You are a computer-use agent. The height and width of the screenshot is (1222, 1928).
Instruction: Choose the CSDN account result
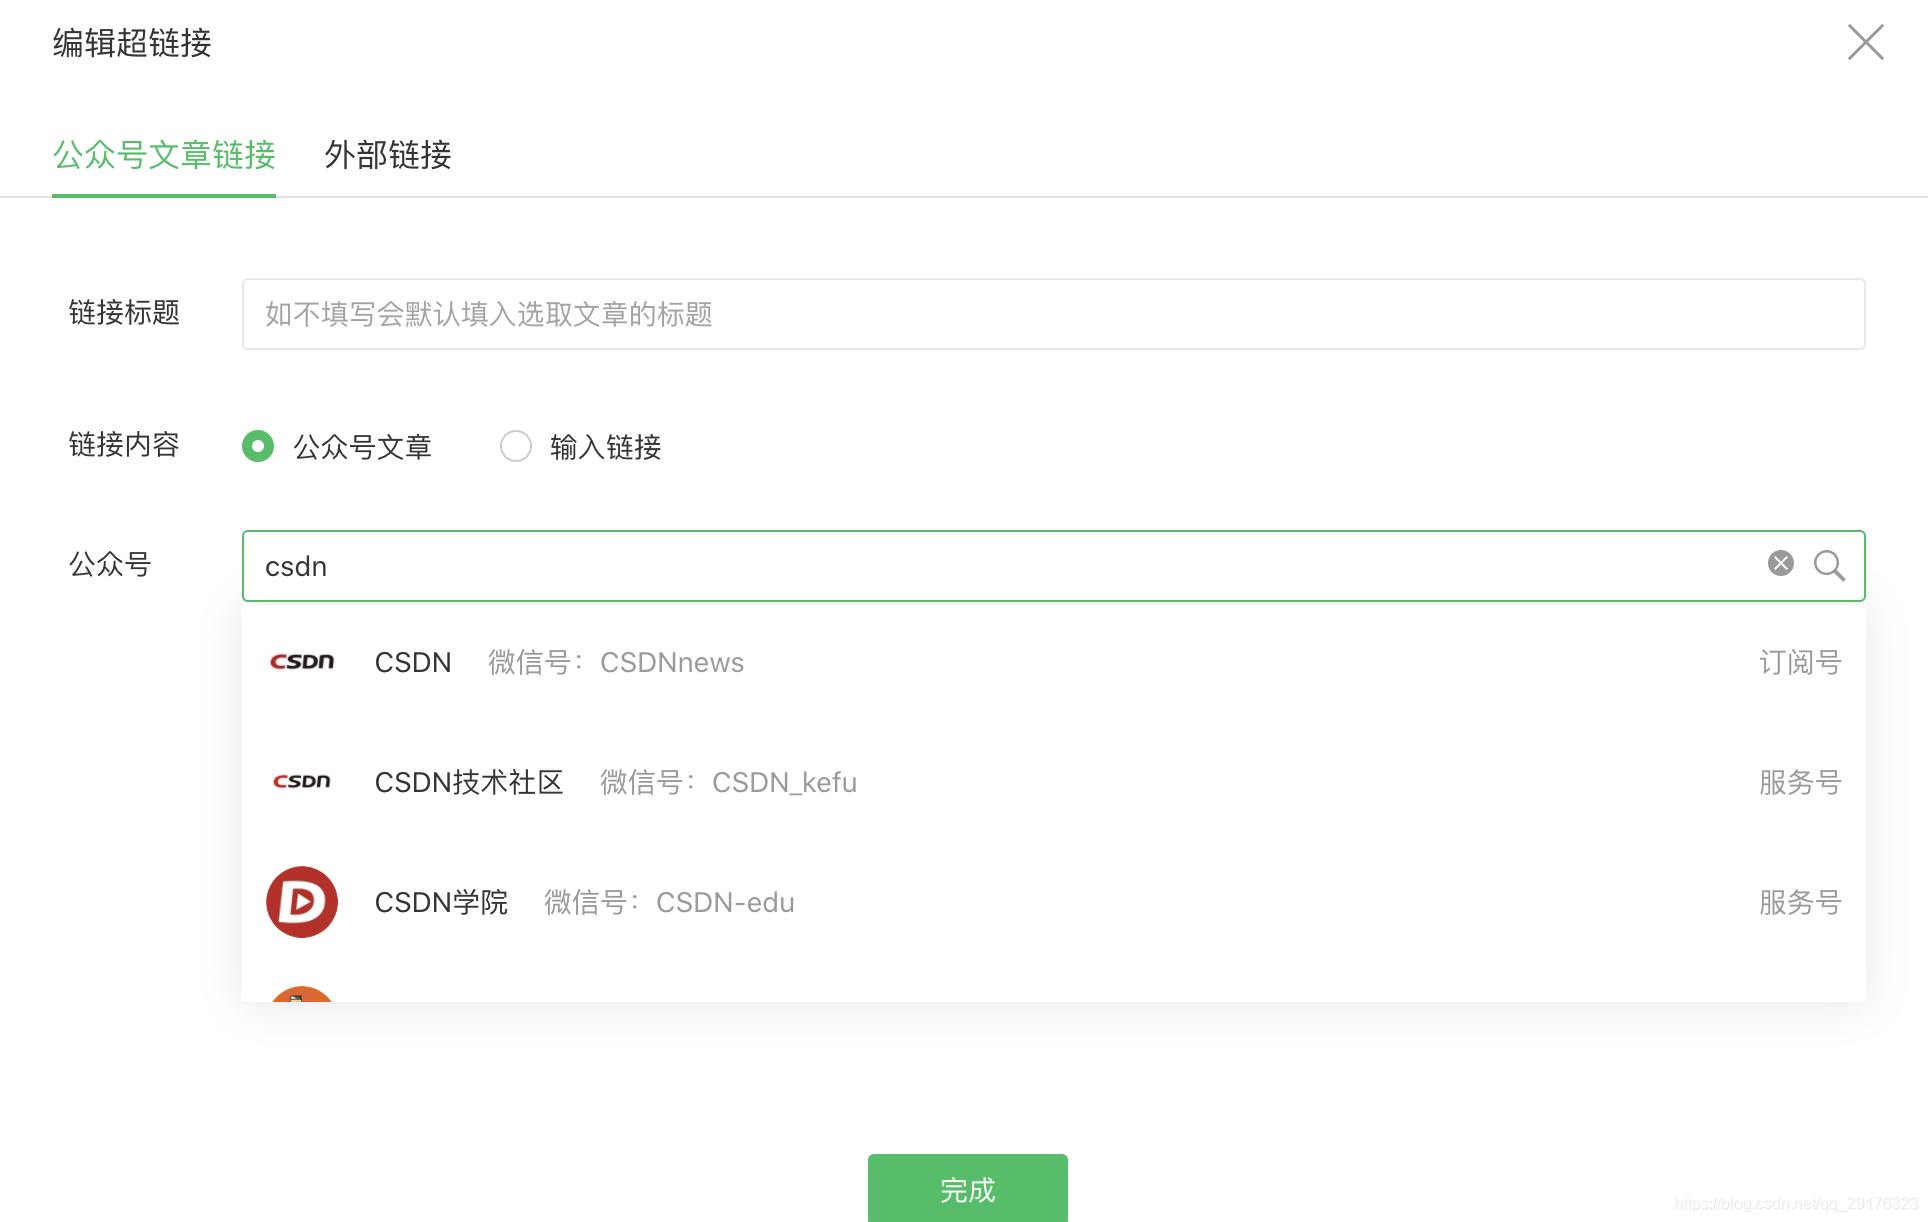1053,662
